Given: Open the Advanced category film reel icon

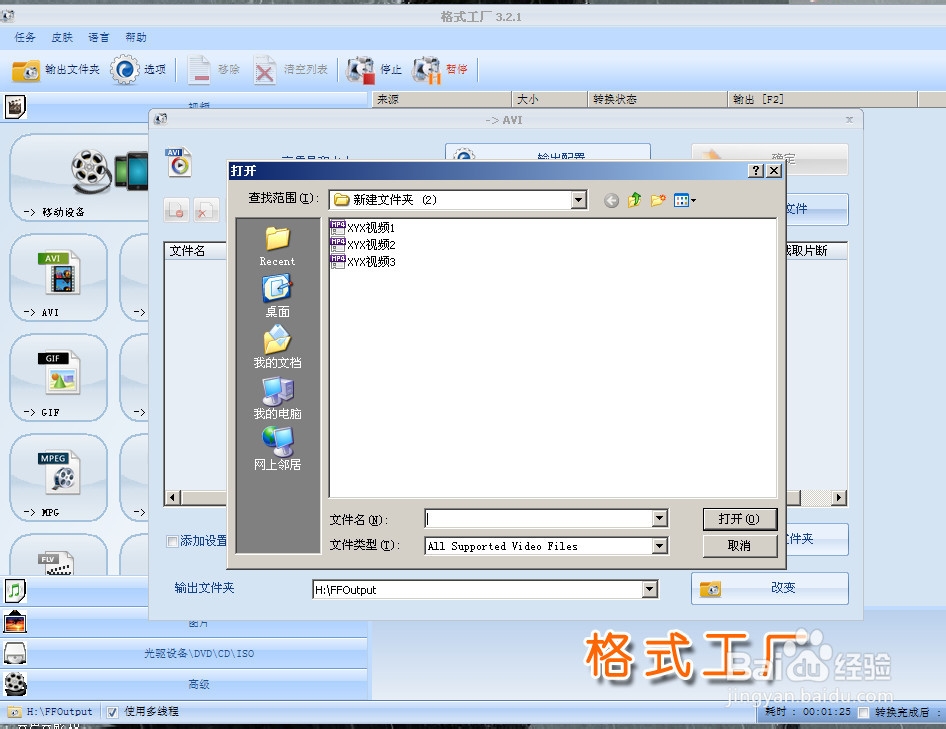Looking at the screenshot, I should [x=15, y=684].
